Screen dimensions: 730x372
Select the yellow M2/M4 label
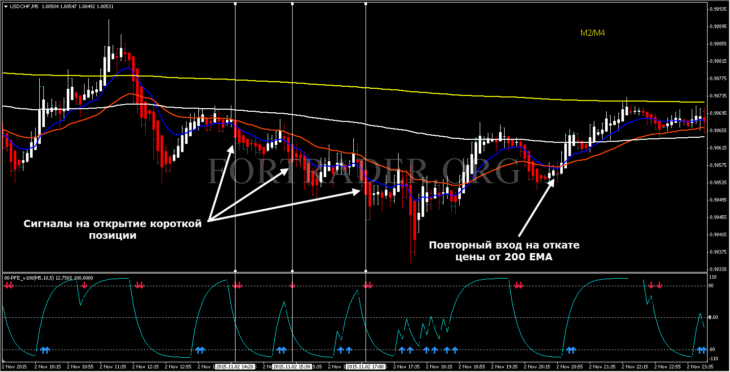(592, 33)
